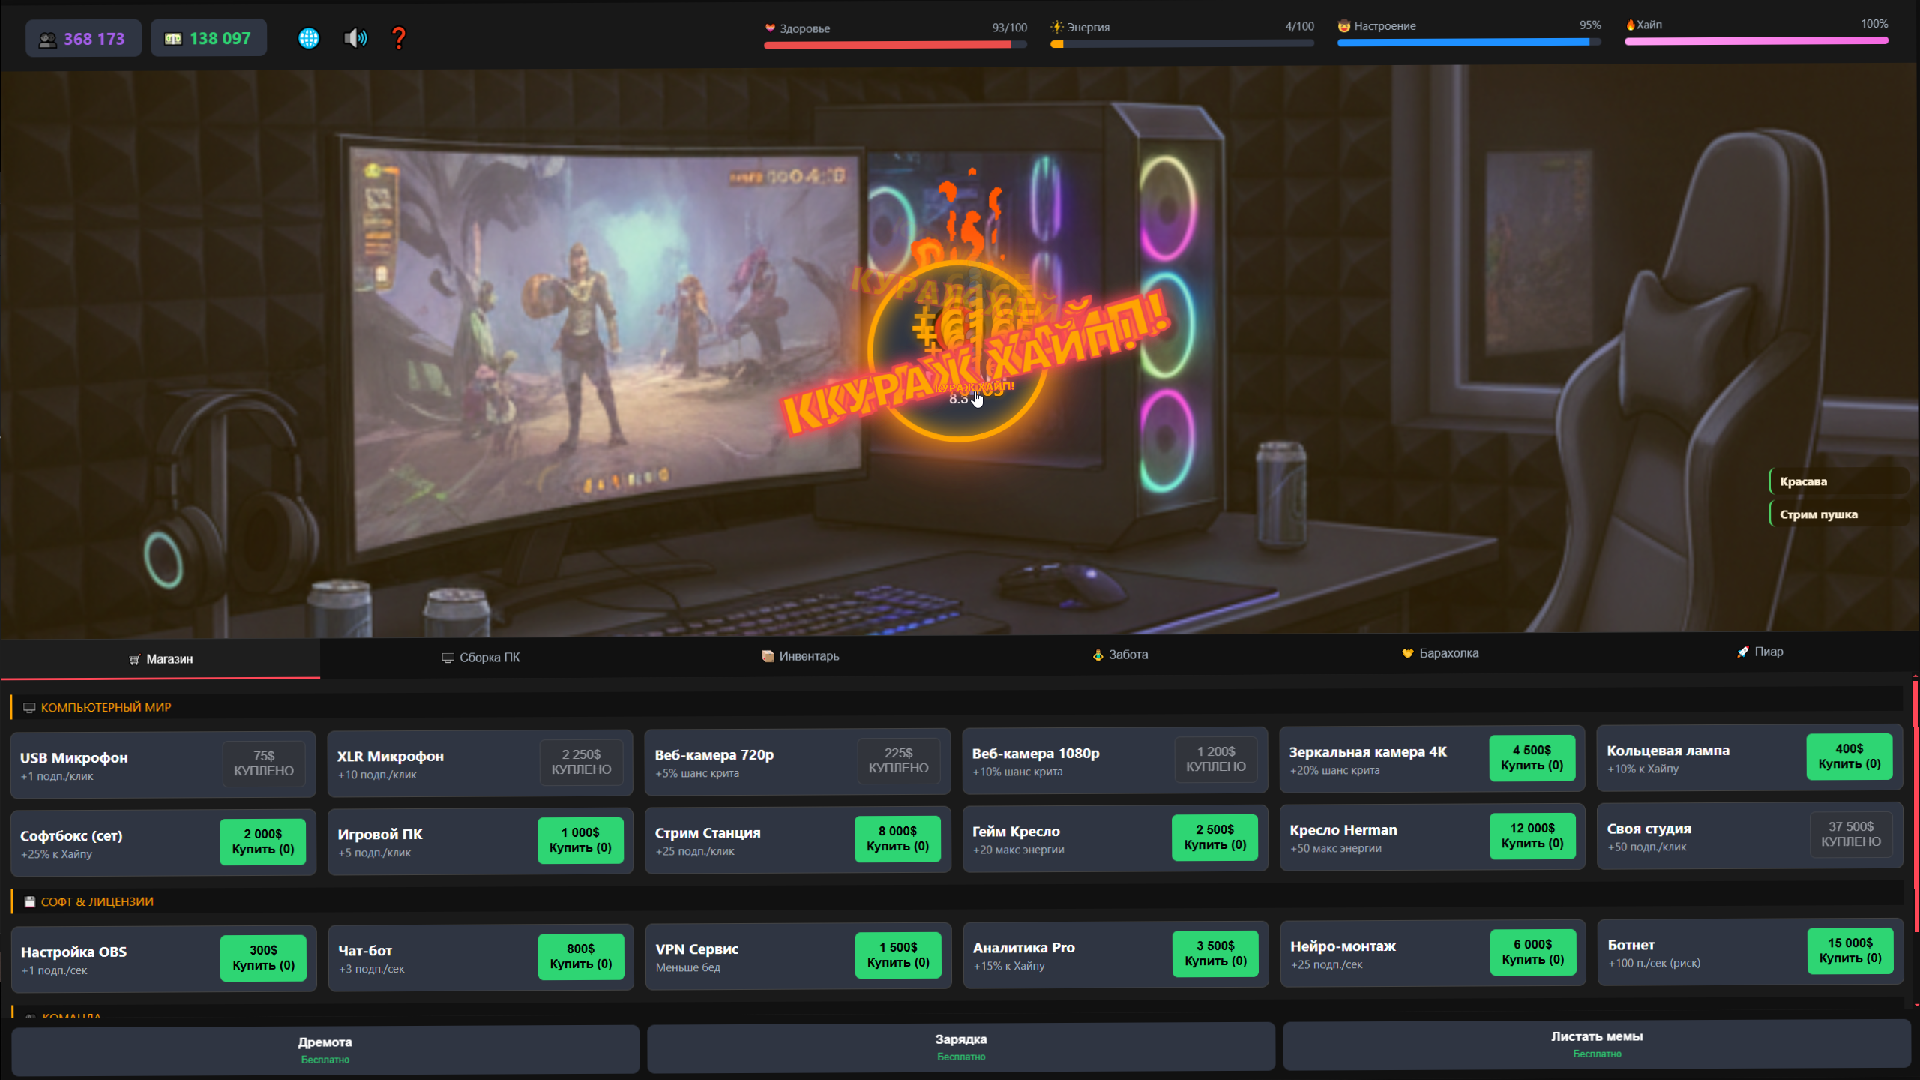The height and width of the screenshot is (1080, 1920).
Task: Expand the КОМАНДА section
Action: coord(70,1016)
